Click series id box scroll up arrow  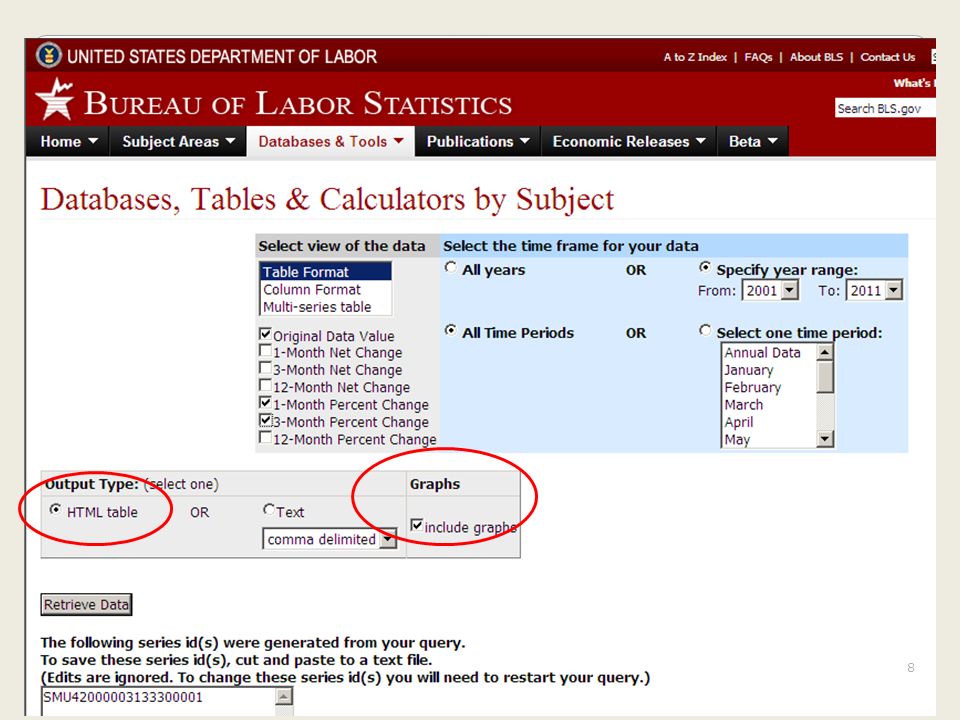tap(284, 697)
